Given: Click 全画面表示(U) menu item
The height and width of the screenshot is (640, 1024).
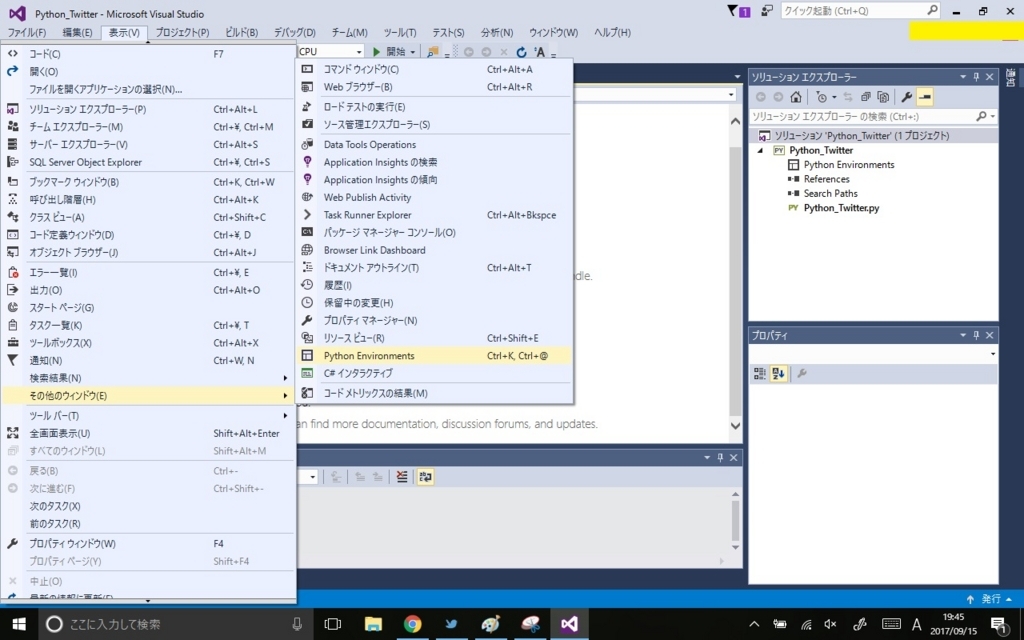Looking at the screenshot, I should click(x=148, y=433).
